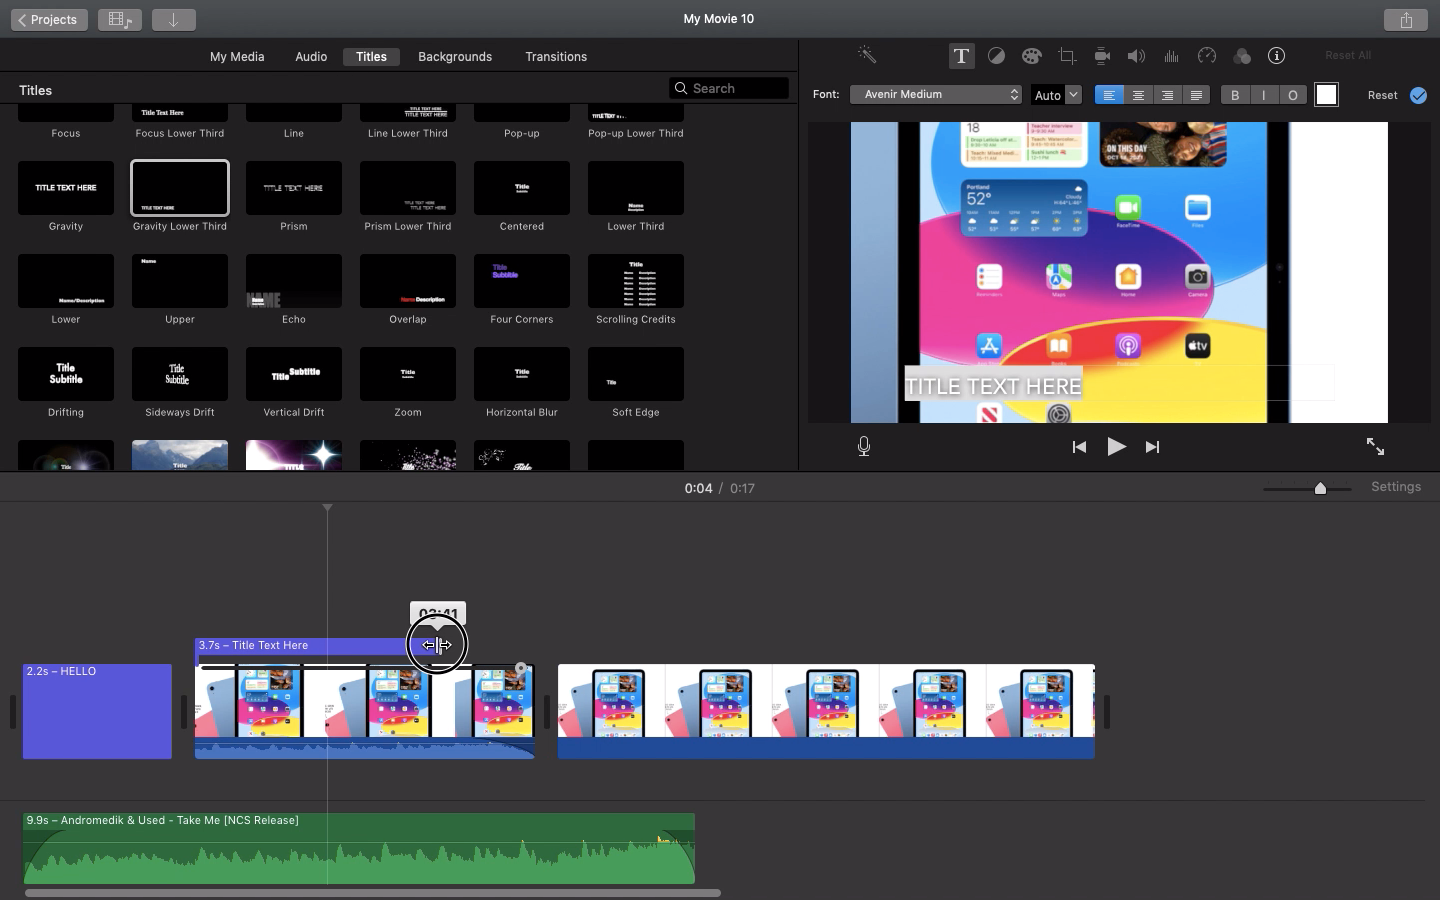The width and height of the screenshot is (1440, 900).
Task: Play the movie in the viewer
Action: point(1116,447)
